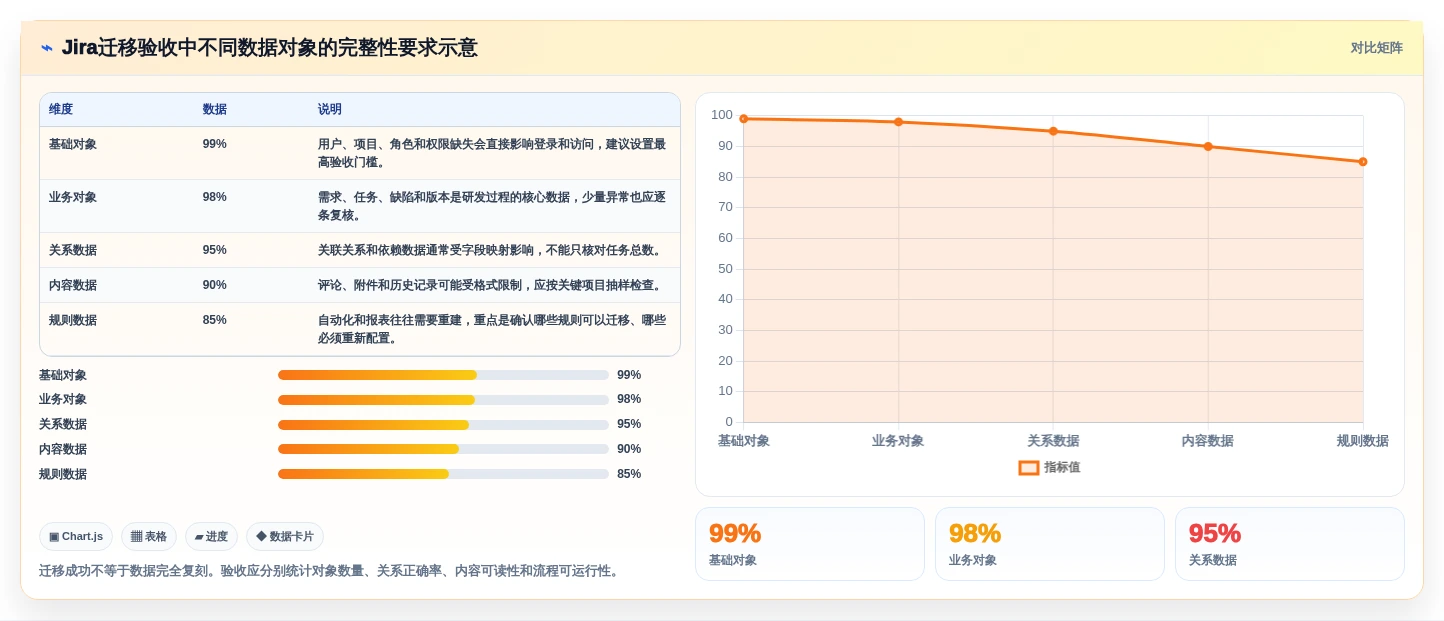Click the 数据 column header

click(x=215, y=109)
